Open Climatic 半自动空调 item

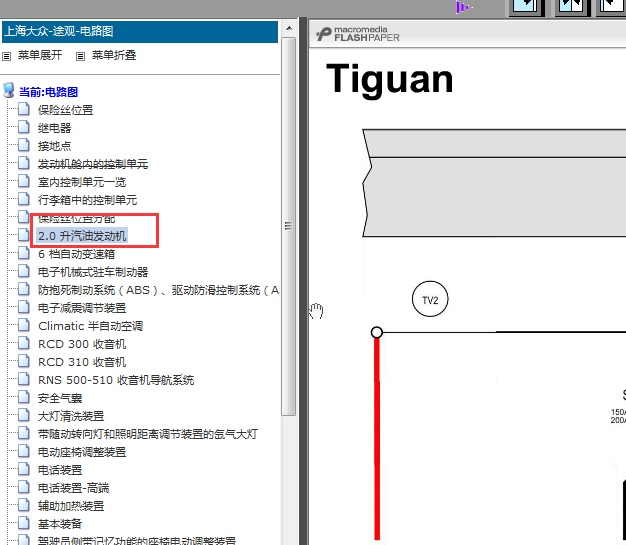point(90,326)
